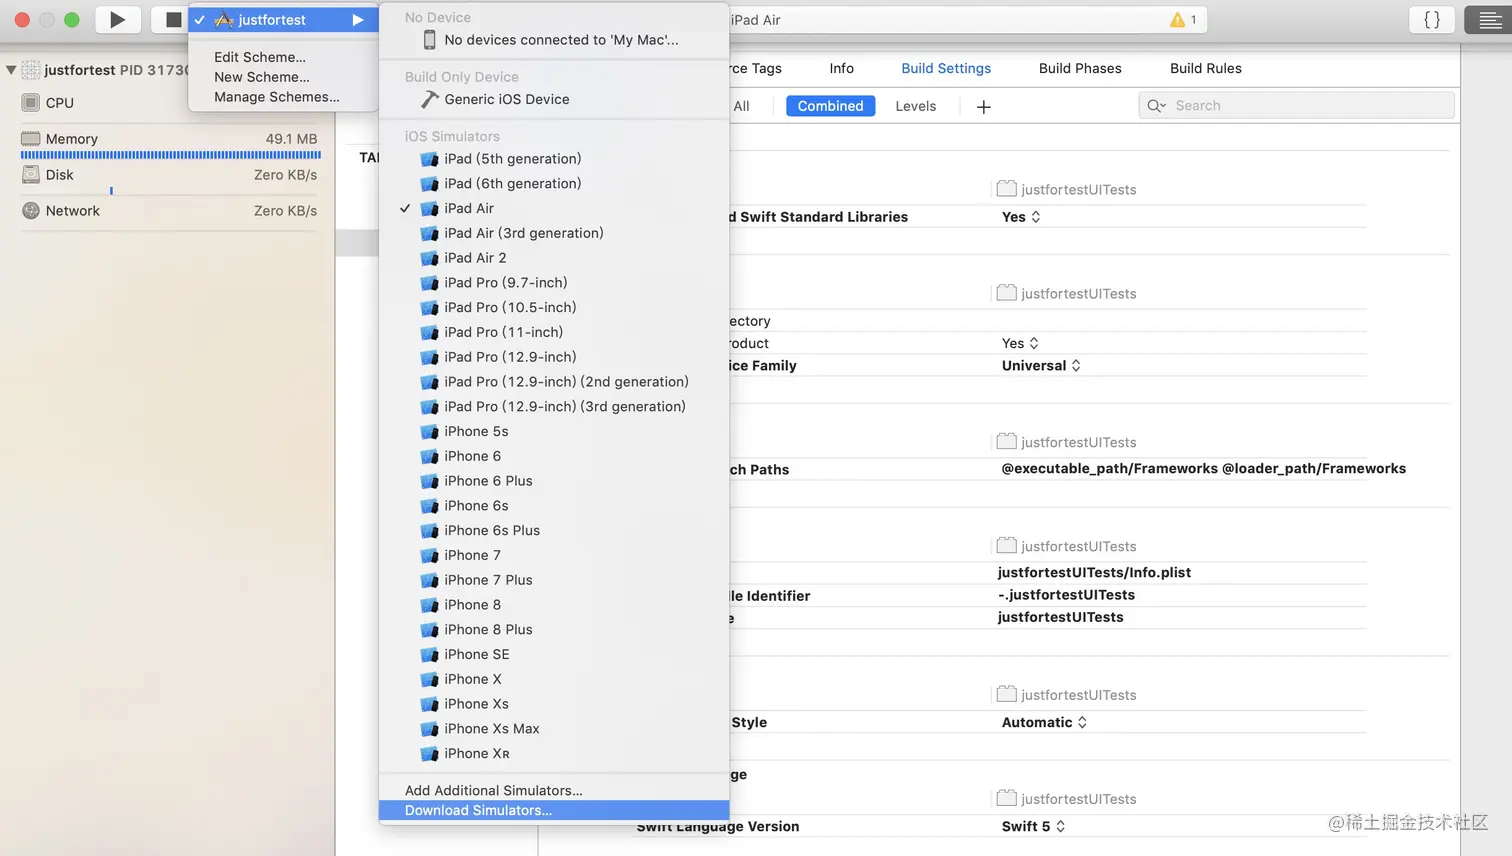Click justfortestUITests/Info.plist value
The width and height of the screenshot is (1512, 856).
coord(1094,572)
